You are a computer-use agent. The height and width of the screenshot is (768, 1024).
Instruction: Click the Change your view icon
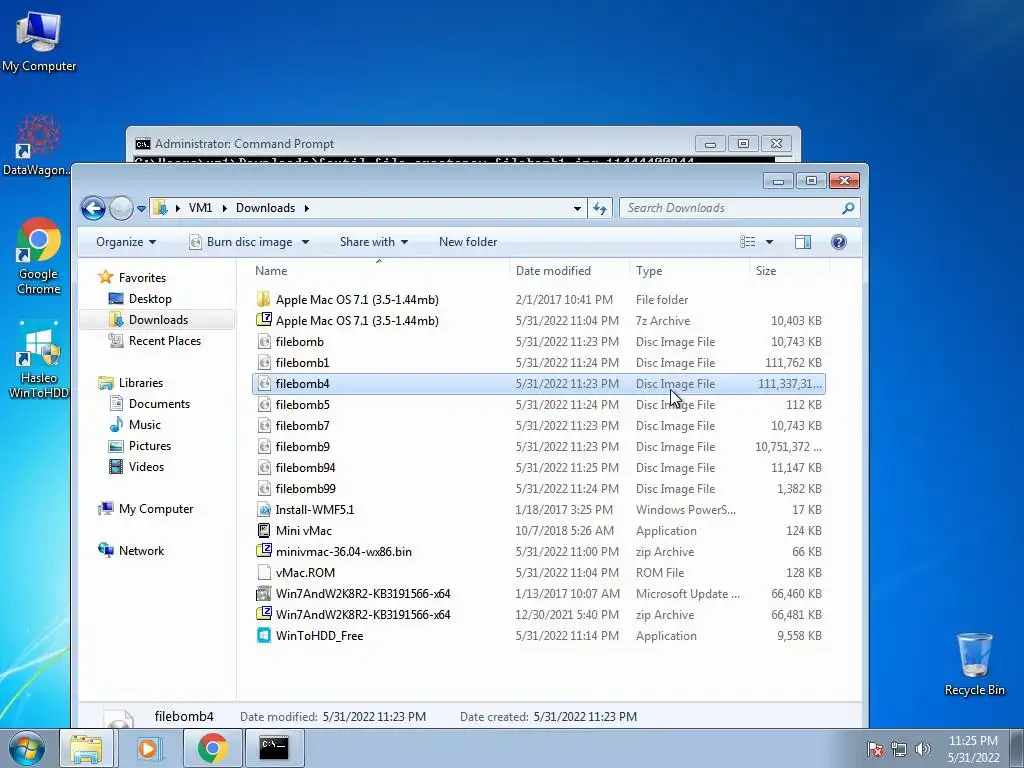(x=748, y=242)
